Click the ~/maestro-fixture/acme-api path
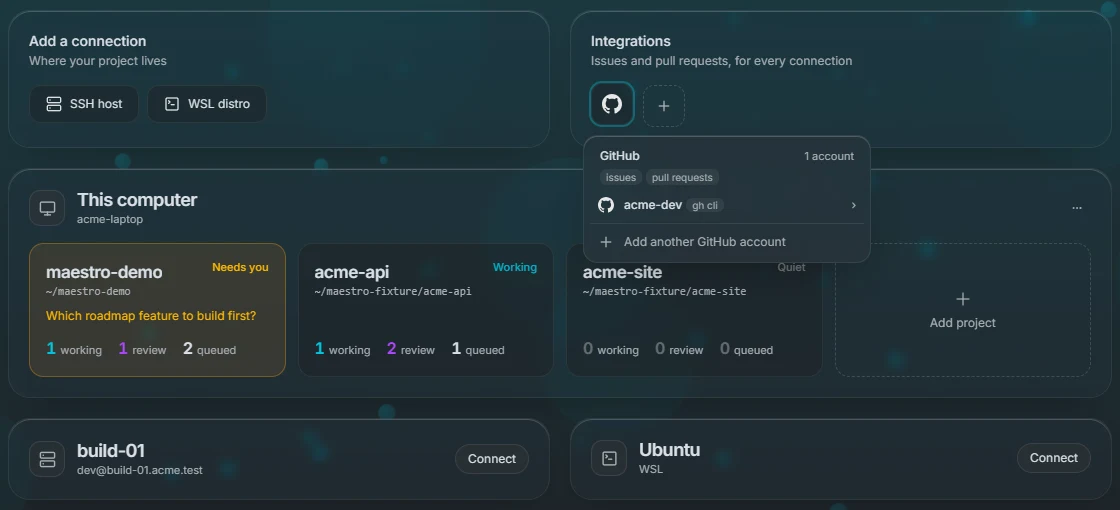 393,291
